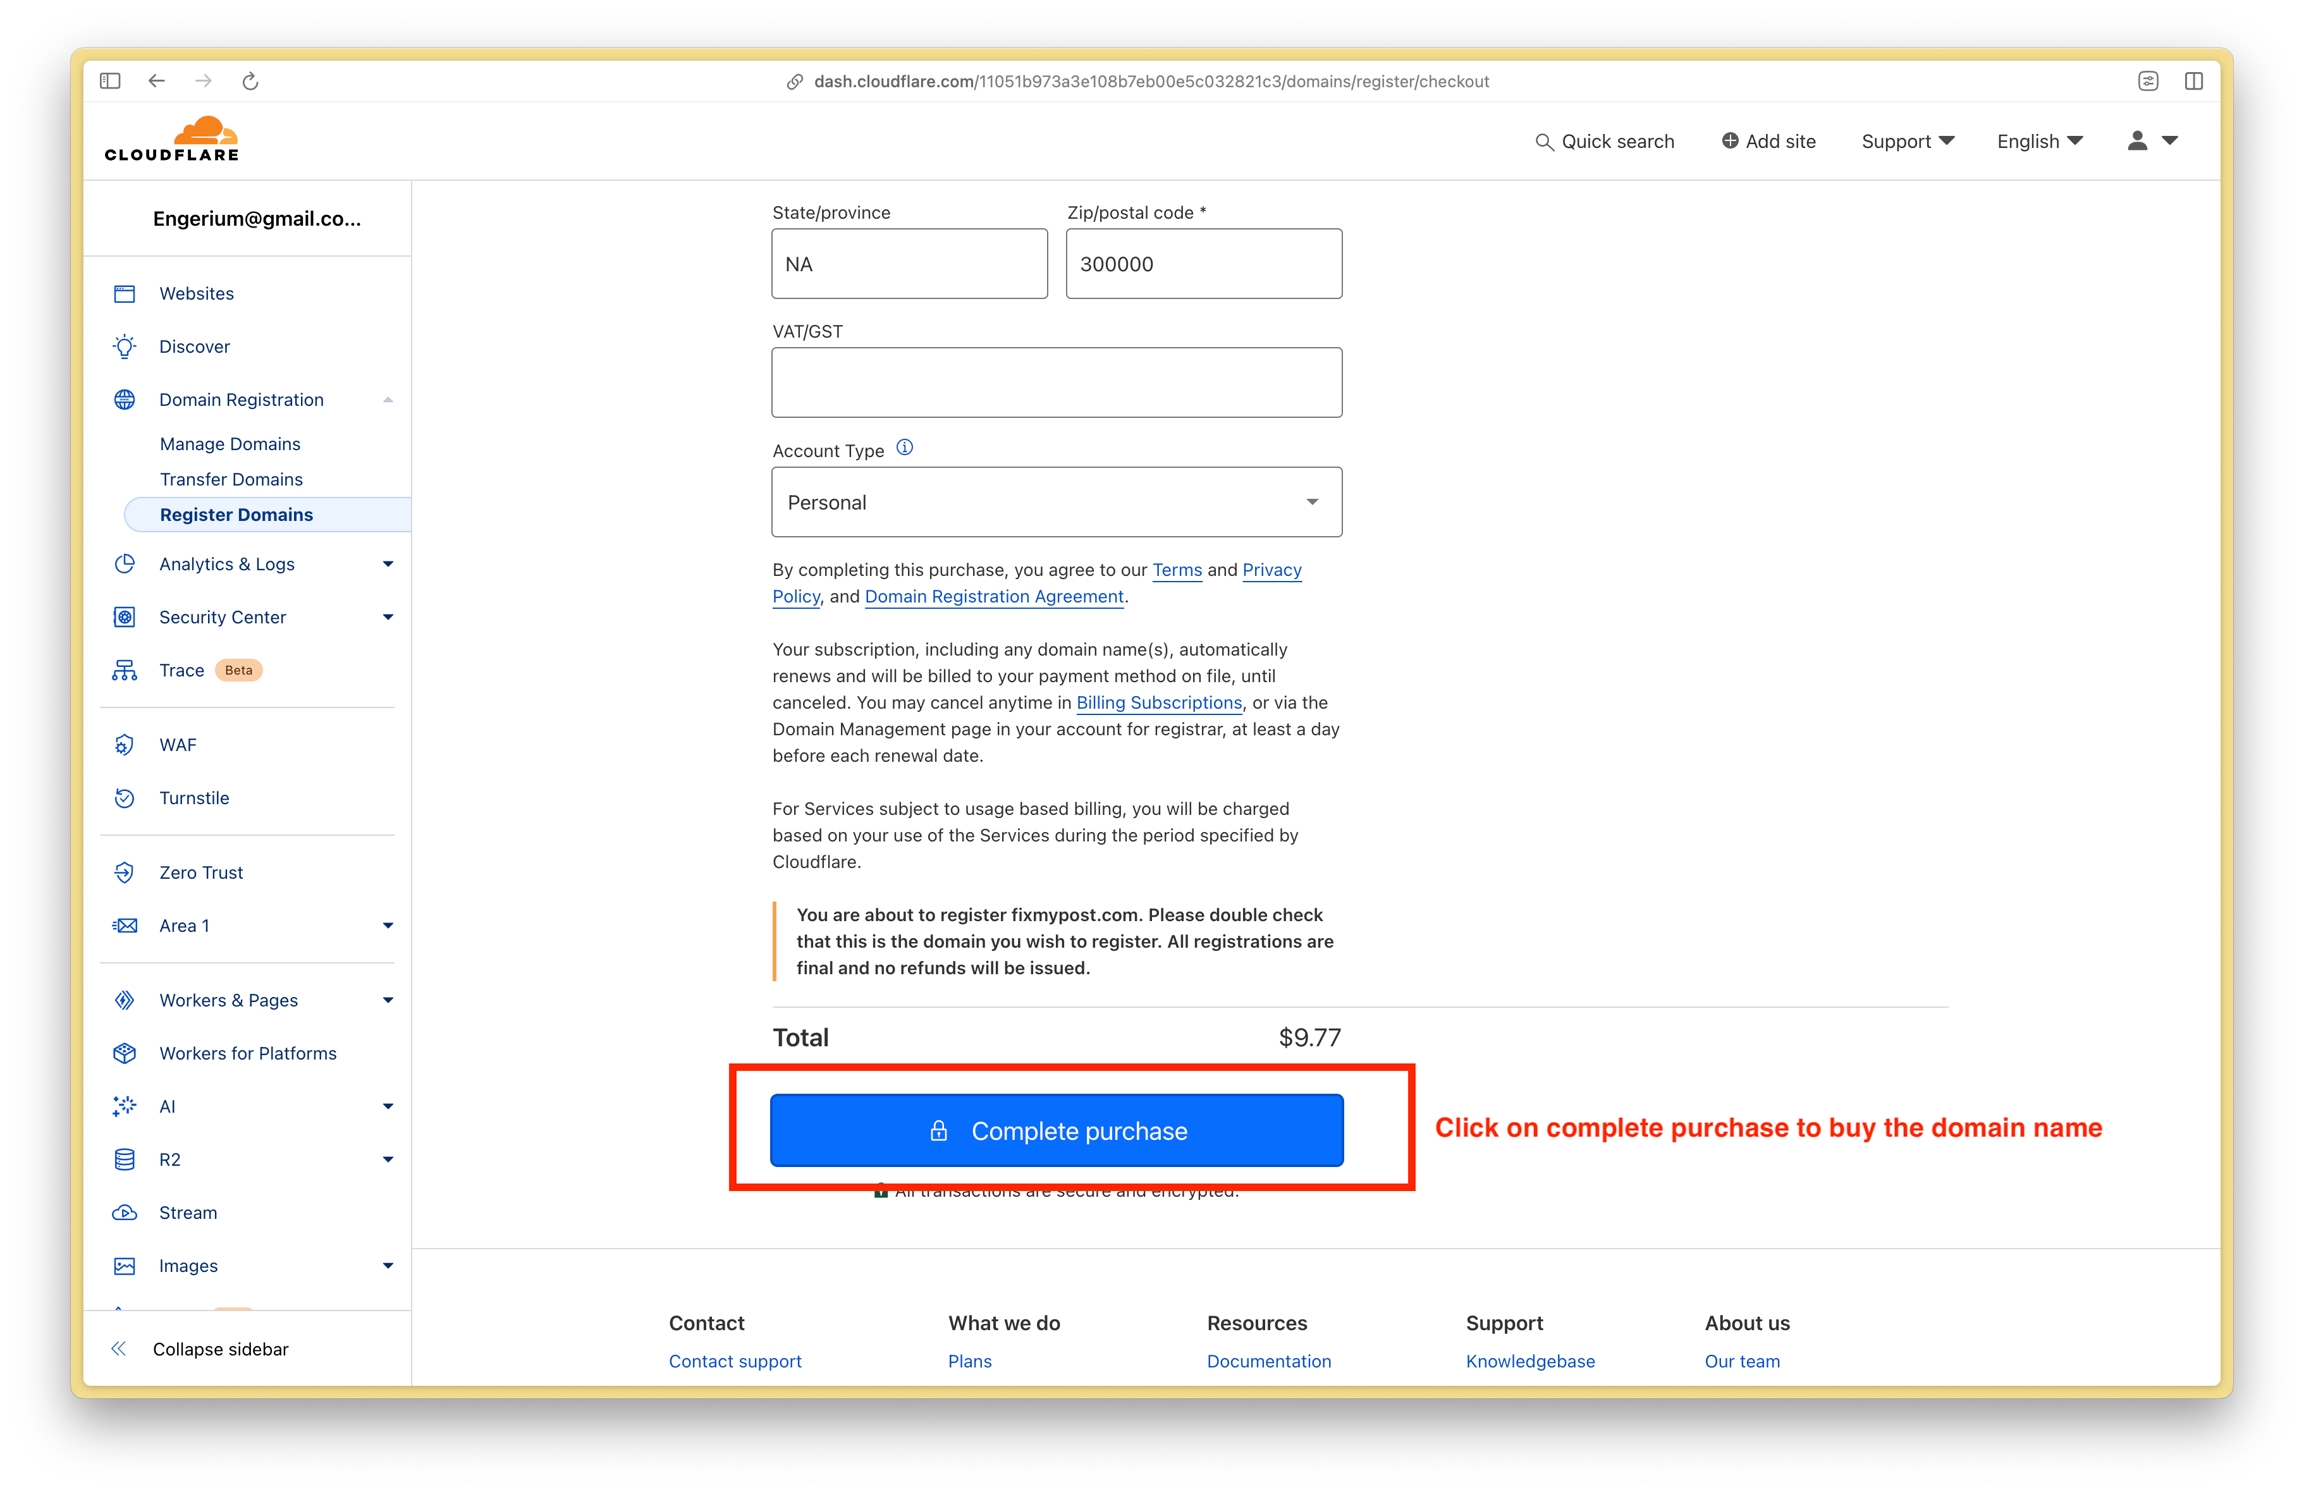Click the Contact support footer link
The image size is (2304, 1492).
pyautogui.click(x=735, y=1361)
